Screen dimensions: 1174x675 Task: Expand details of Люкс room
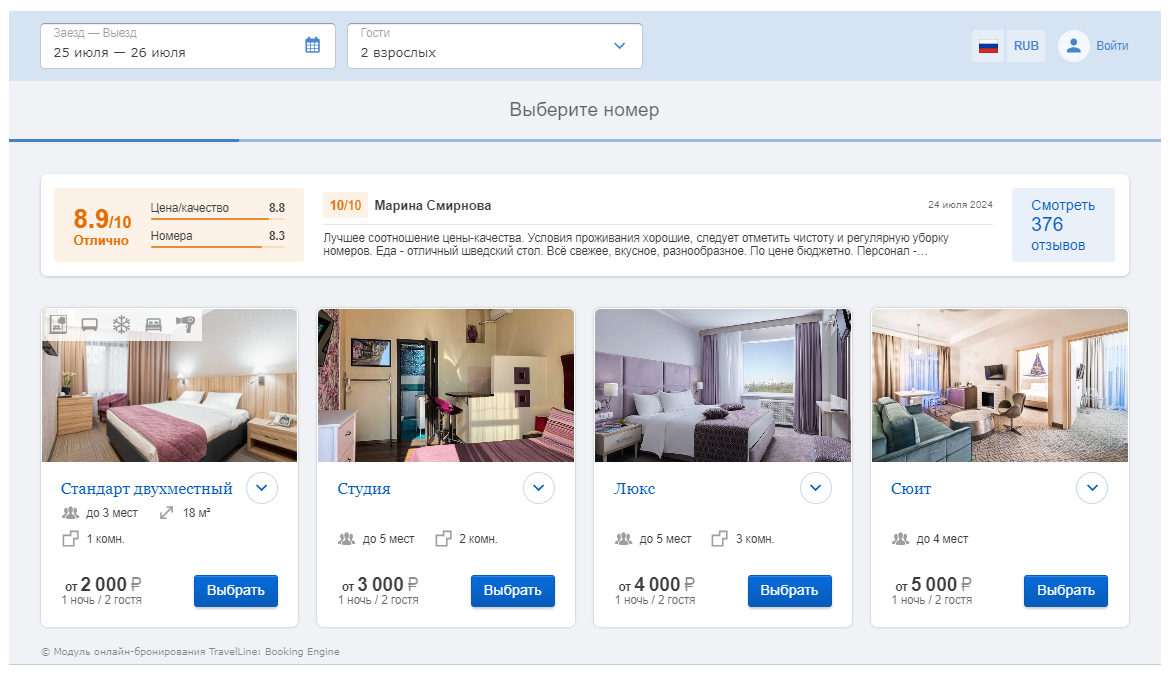(x=815, y=488)
